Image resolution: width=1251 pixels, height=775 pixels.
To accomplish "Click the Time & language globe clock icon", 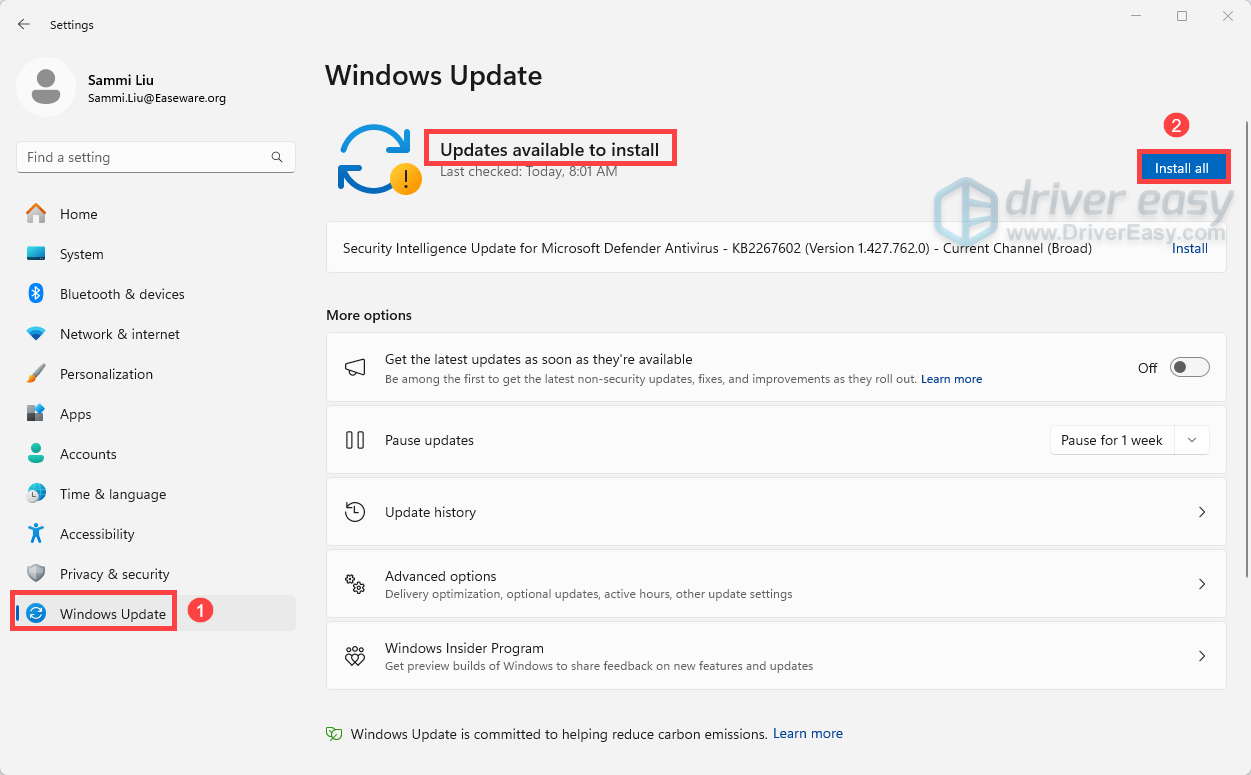I will point(36,494).
